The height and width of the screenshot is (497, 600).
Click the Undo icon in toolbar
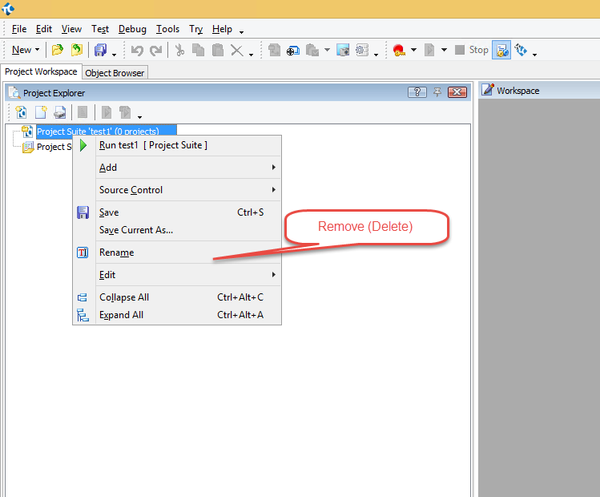pyautogui.click(x=137, y=49)
